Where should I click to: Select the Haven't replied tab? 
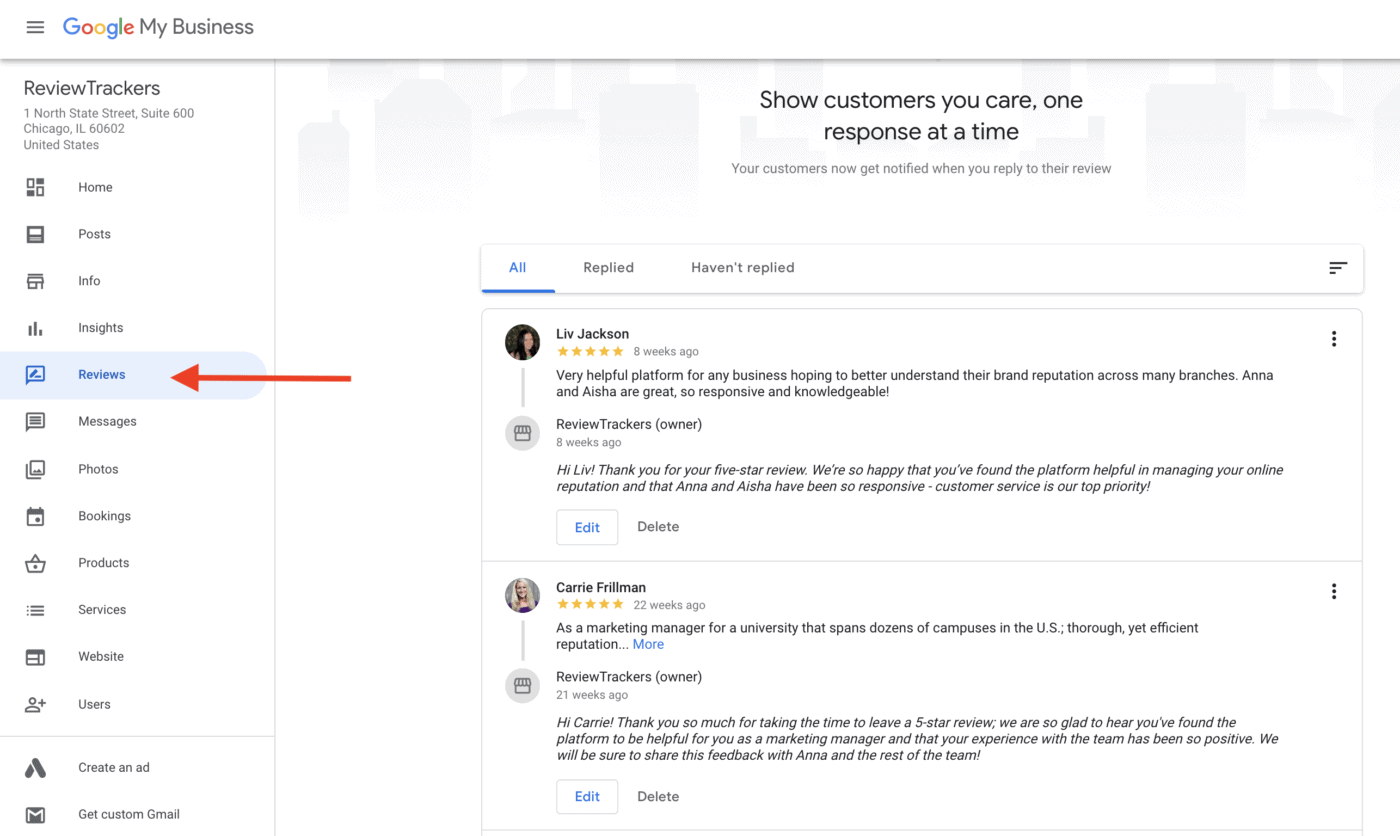[742, 267]
